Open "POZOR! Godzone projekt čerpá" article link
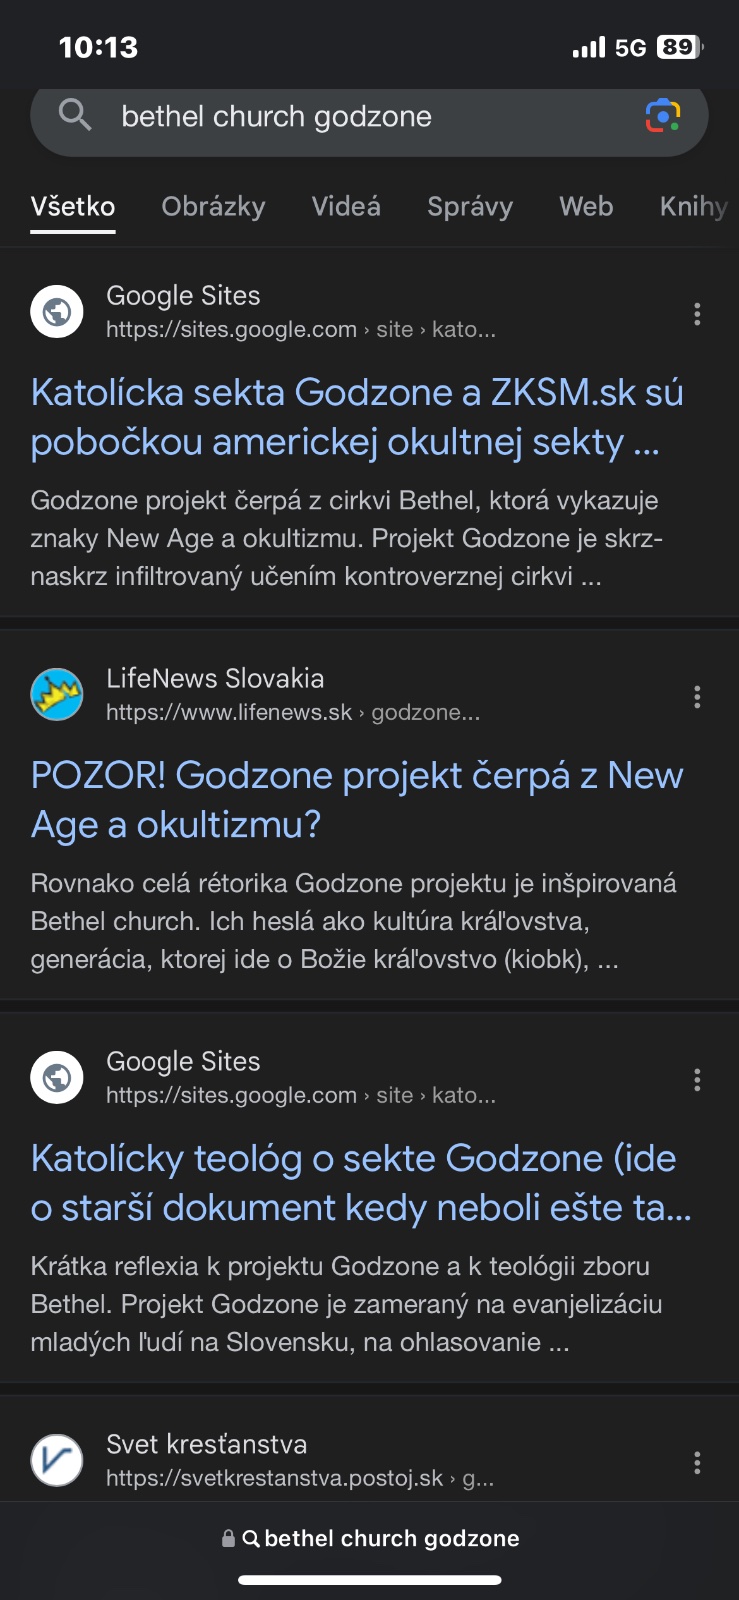Viewport: 739px width, 1600px height. click(356, 800)
